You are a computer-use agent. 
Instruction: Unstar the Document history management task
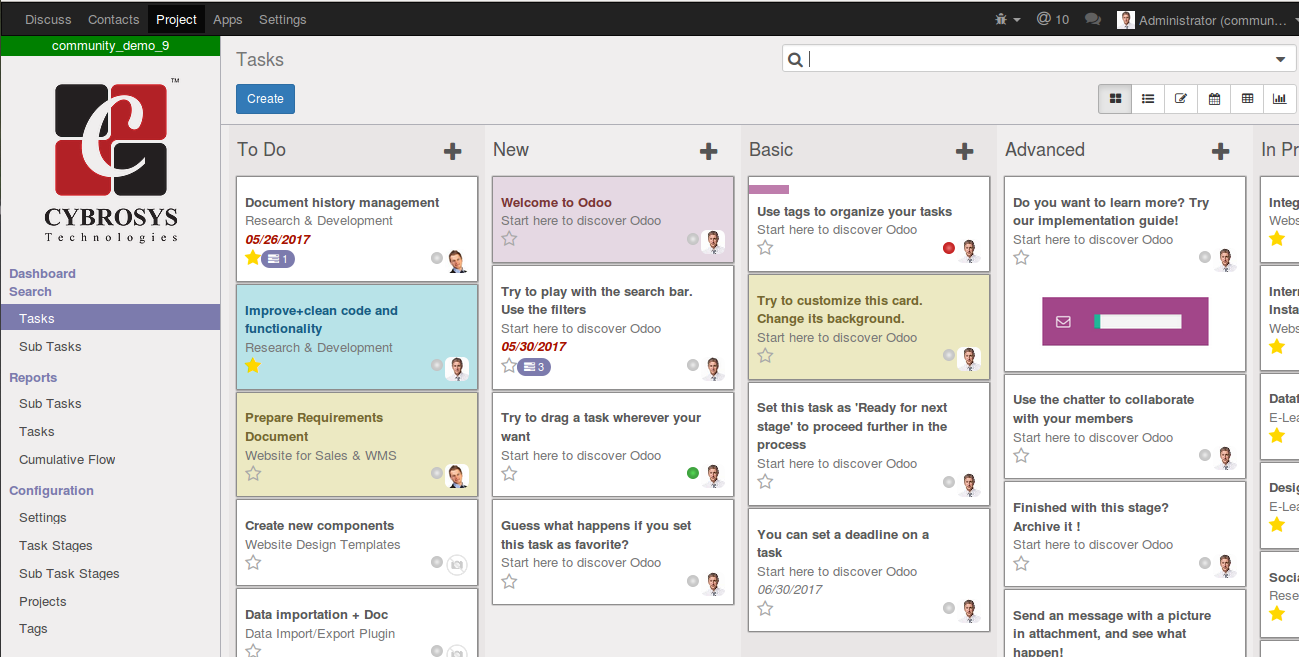coord(252,258)
